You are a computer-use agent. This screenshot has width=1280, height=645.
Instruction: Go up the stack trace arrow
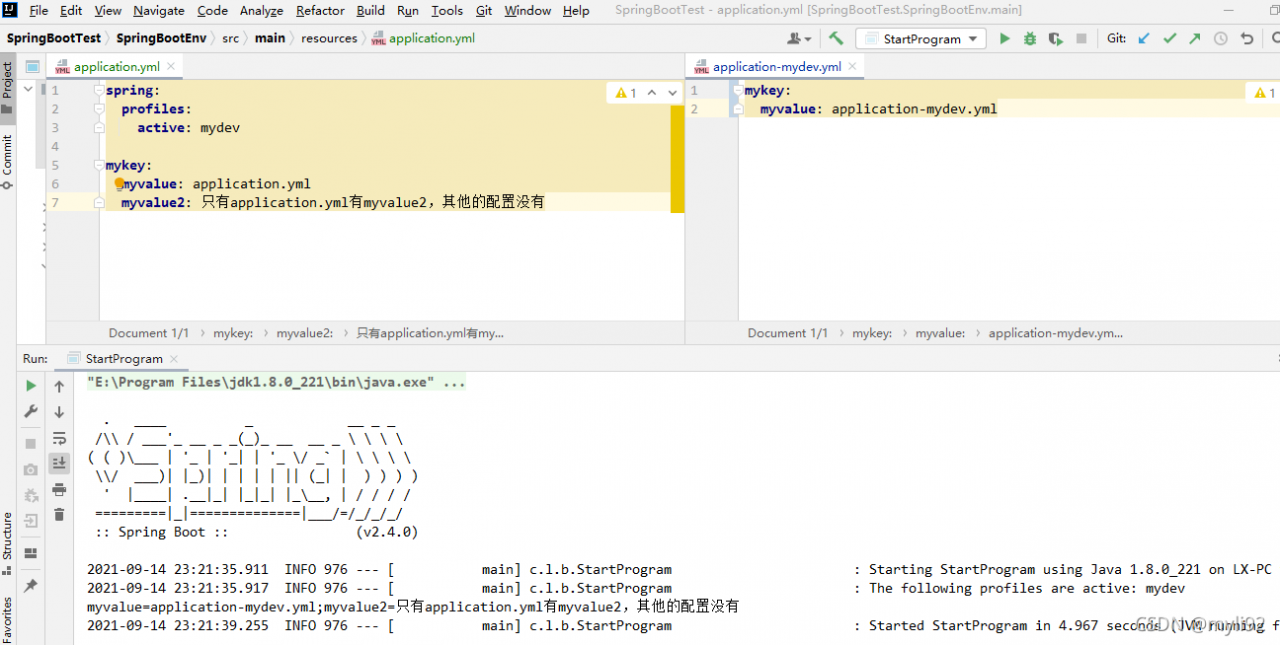[x=59, y=386]
